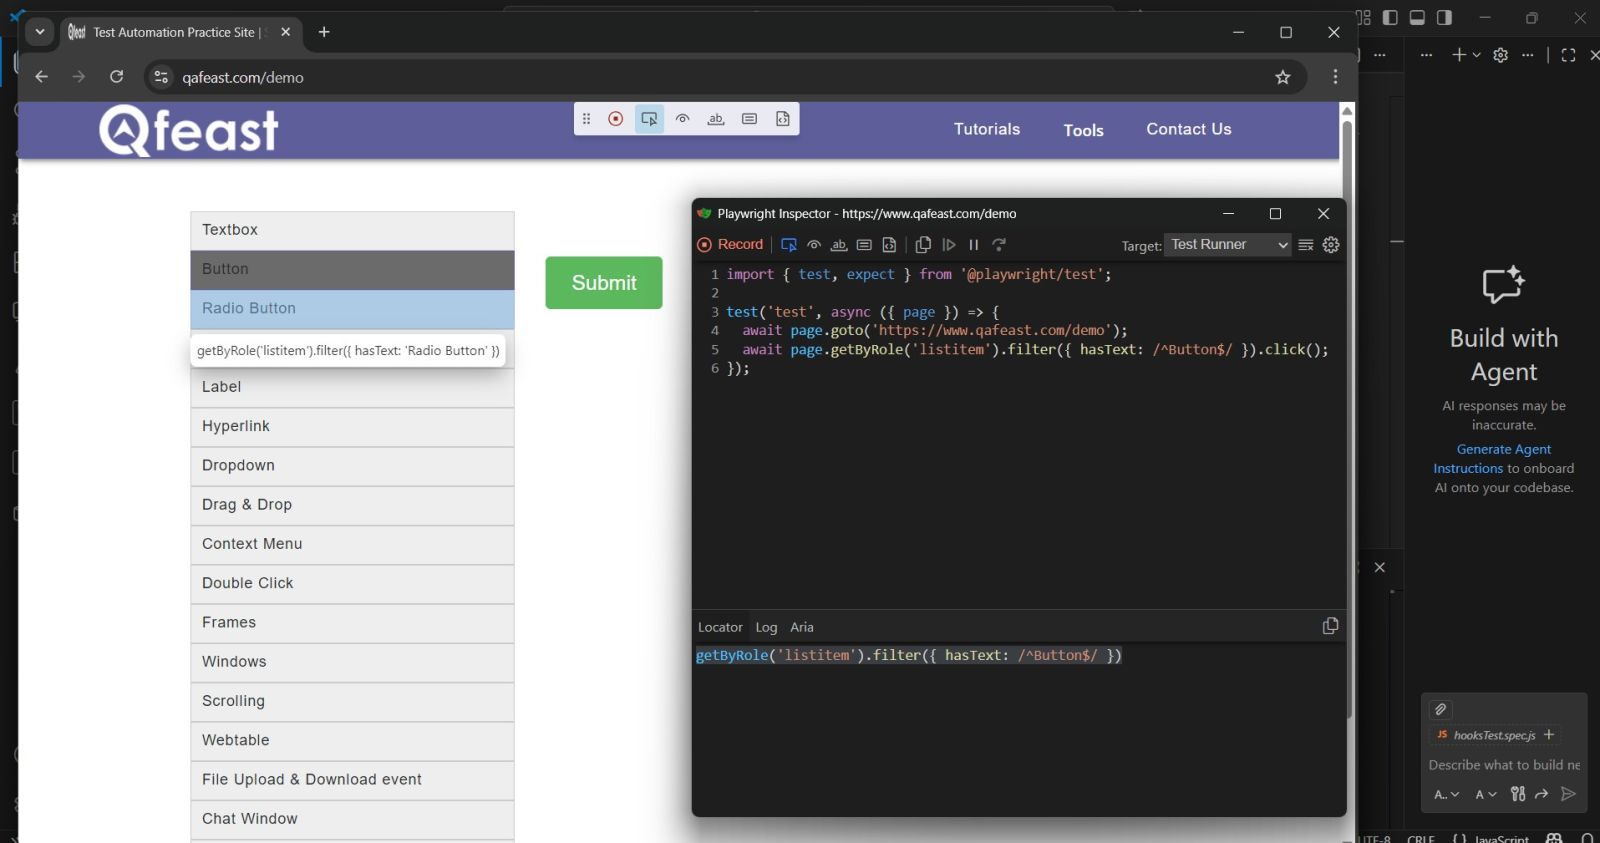Clear the recorded code in Inspector

coord(1306,245)
